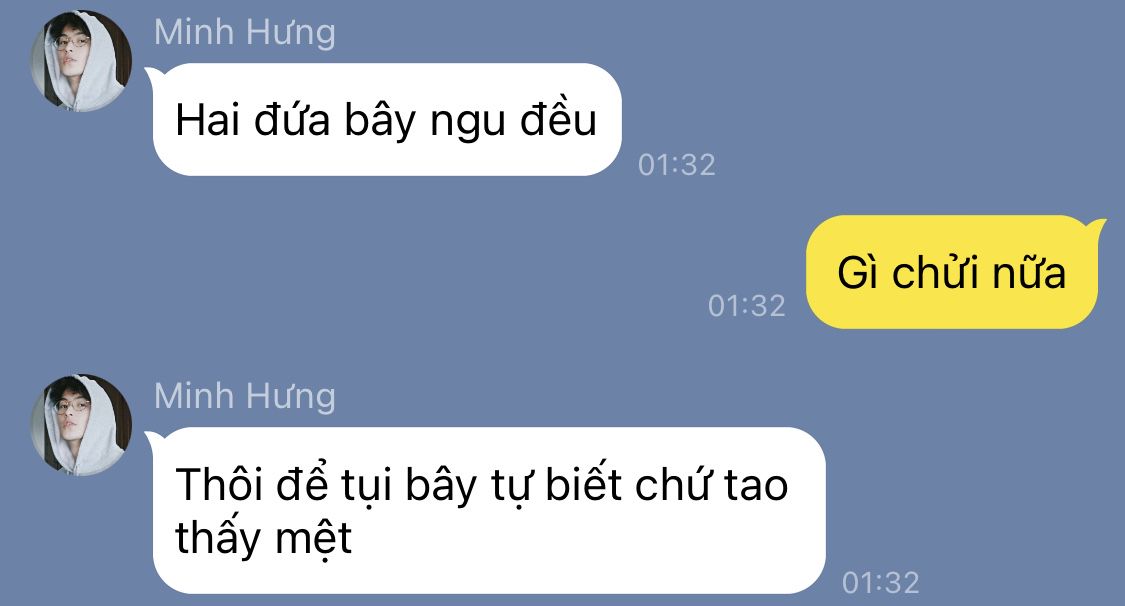Select the sender name above 'Thôi để tụi bây' message
The height and width of the screenshot is (606, 1125).
click(245, 397)
